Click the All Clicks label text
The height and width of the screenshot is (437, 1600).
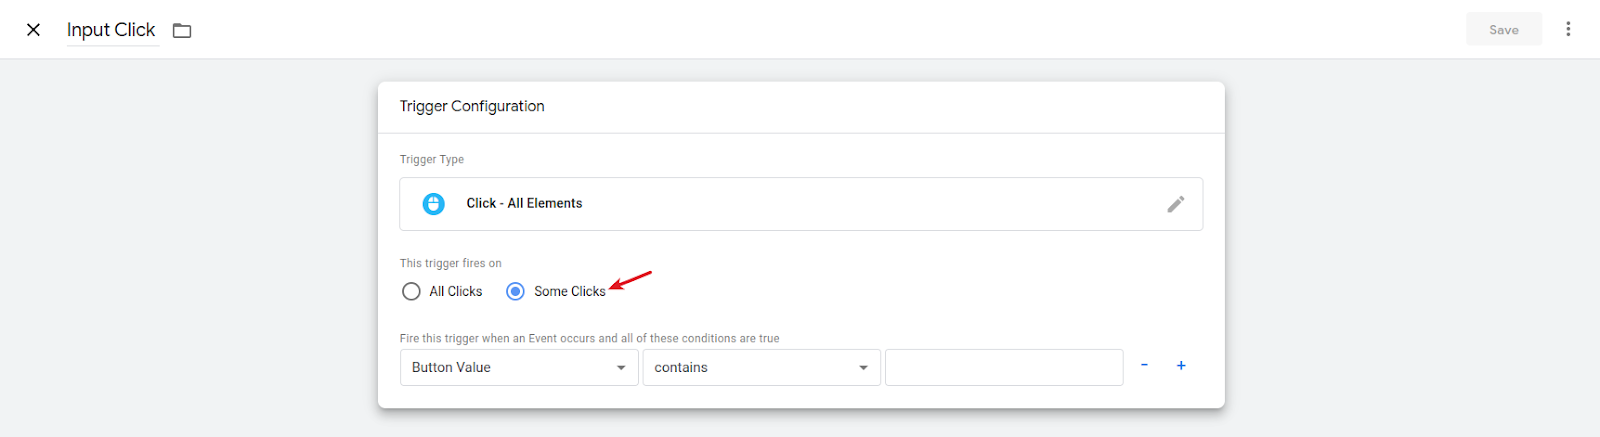coord(456,292)
